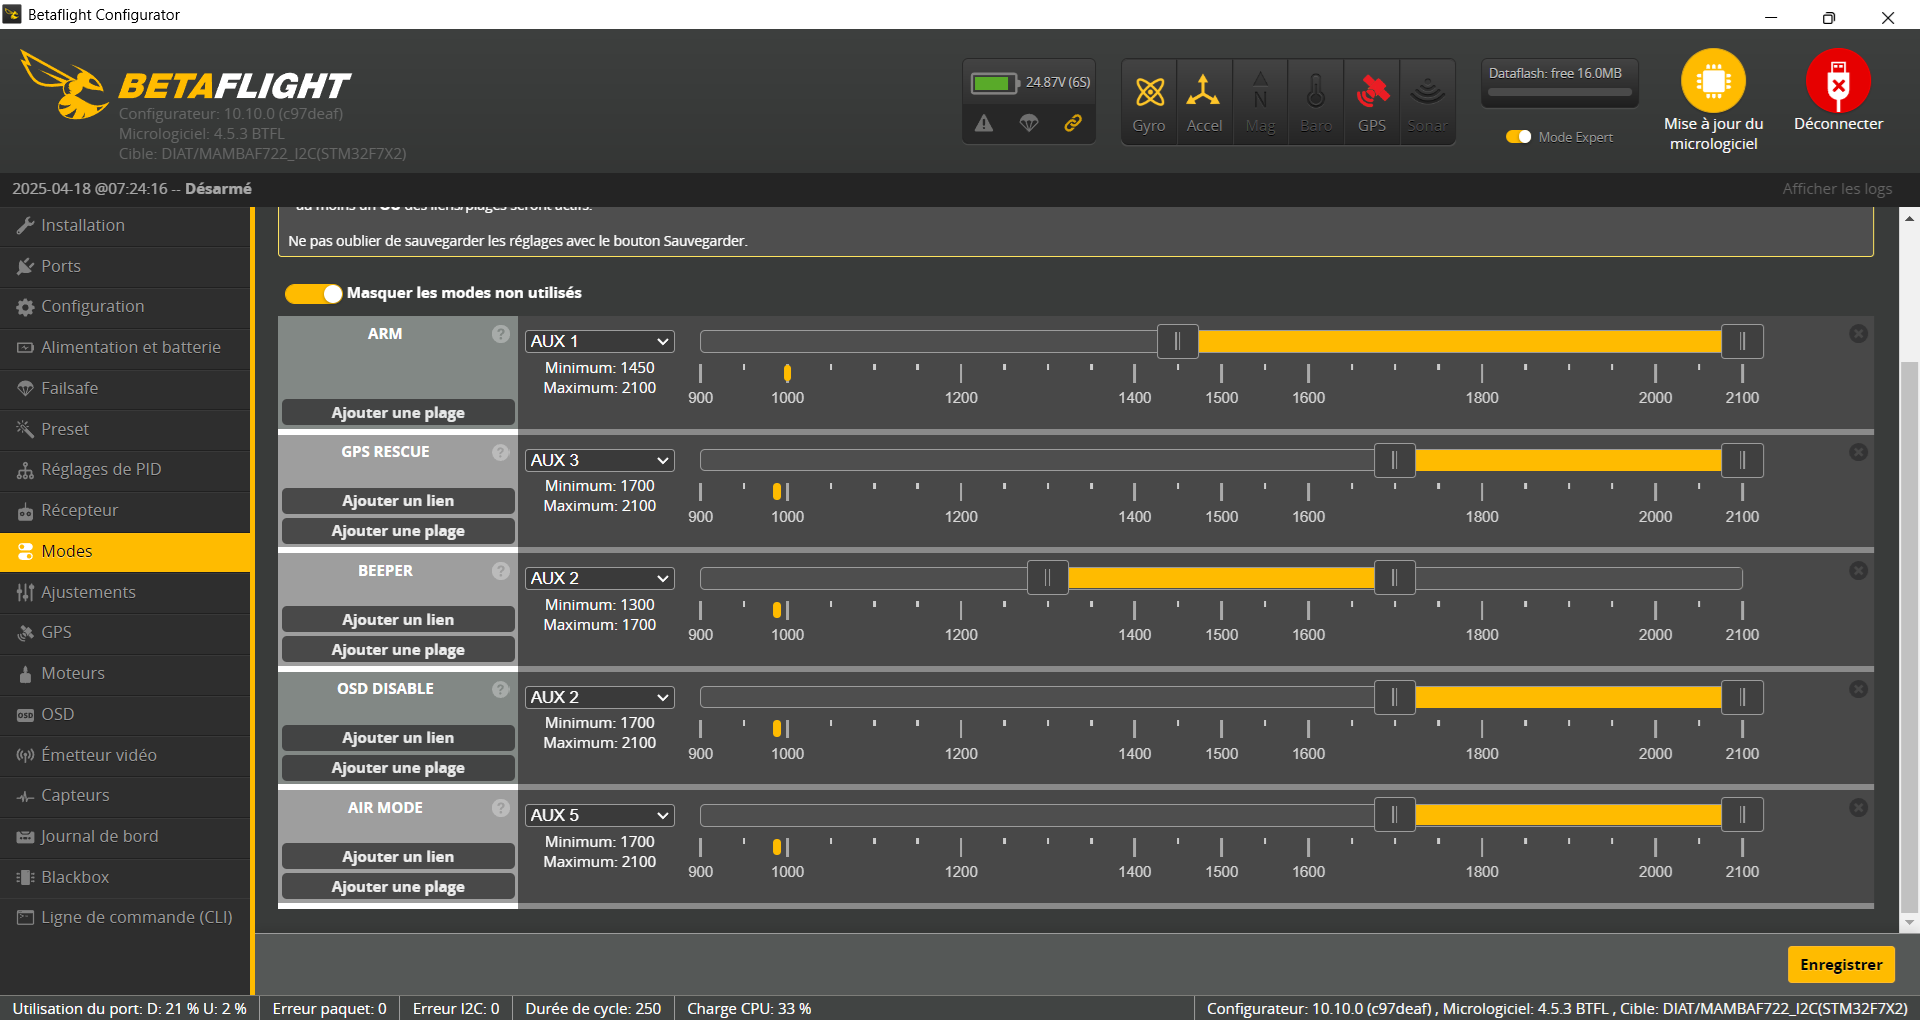Open the ARM channel dropdown AUX 1
Viewport: 1920px width, 1020px height.
(x=599, y=341)
